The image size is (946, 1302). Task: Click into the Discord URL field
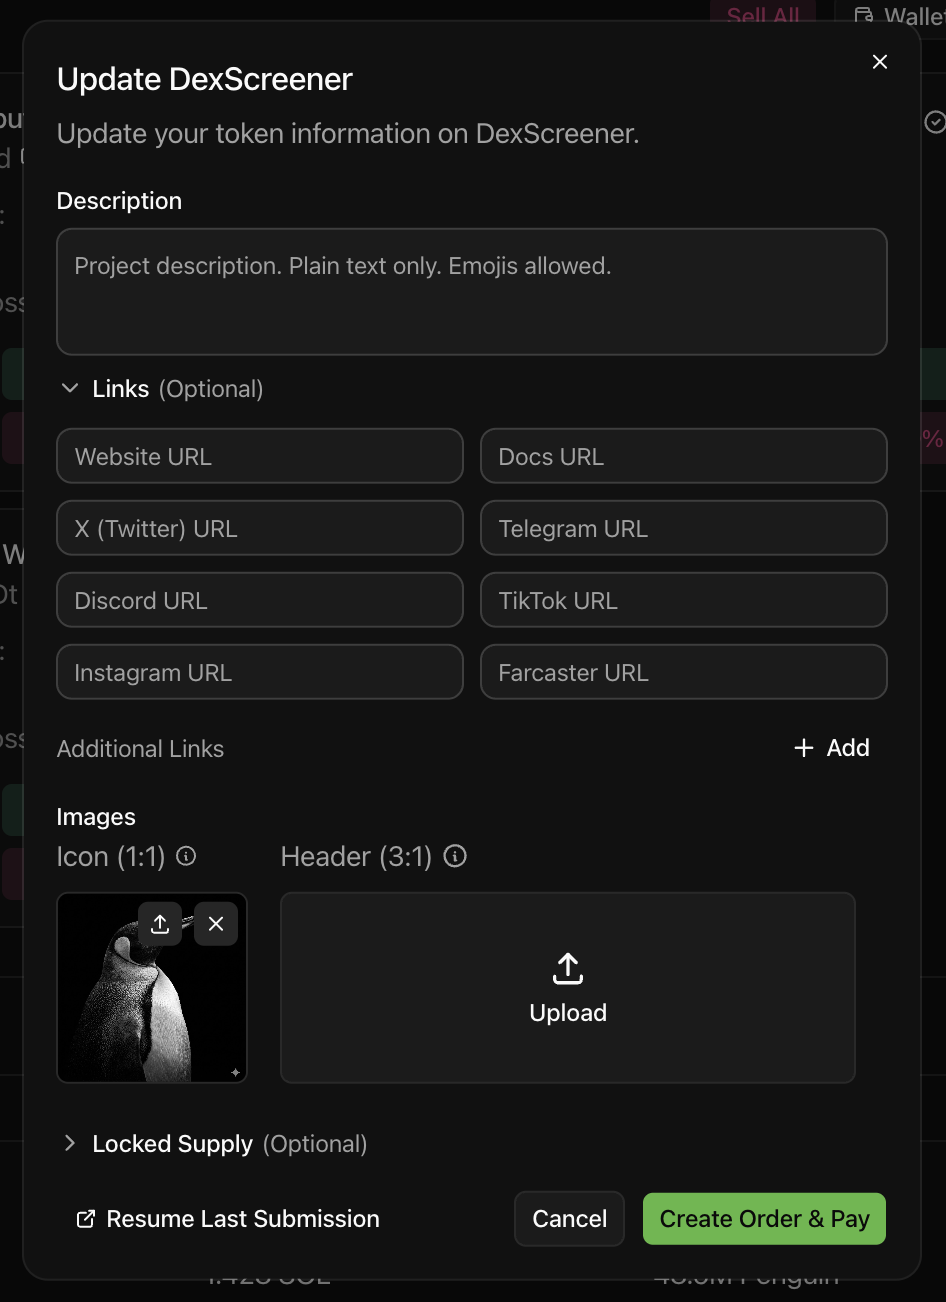point(260,601)
